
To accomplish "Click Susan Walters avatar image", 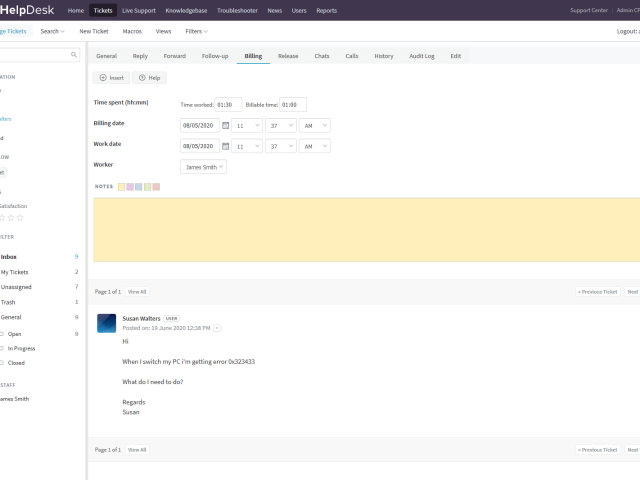I will click(x=107, y=323).
